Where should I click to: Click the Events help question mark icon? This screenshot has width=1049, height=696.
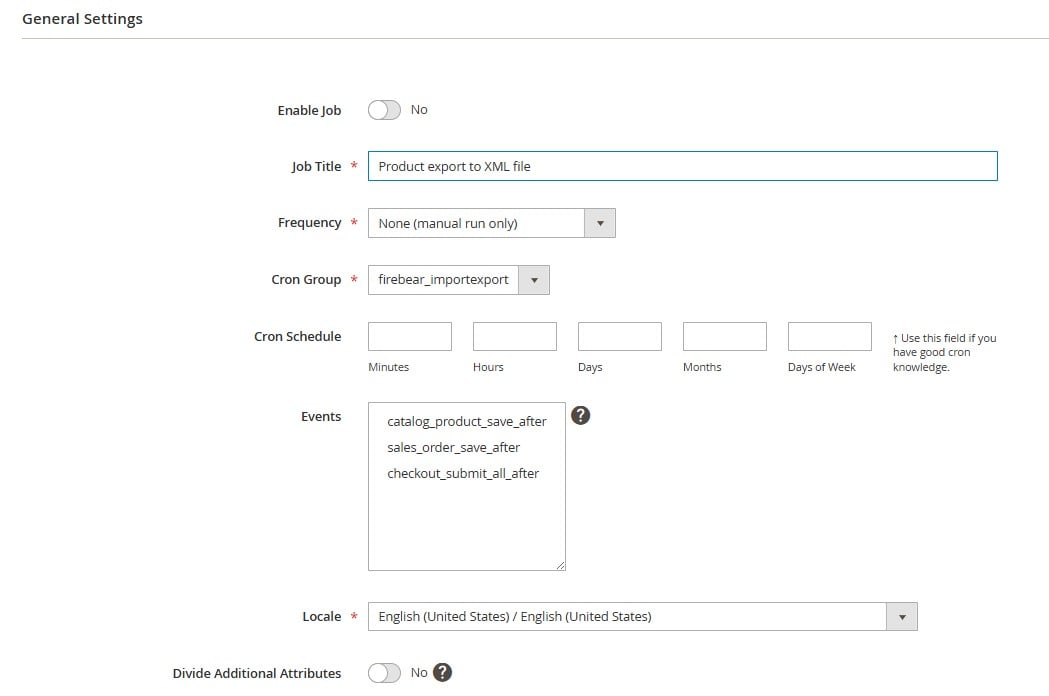[x=581, y=416]
